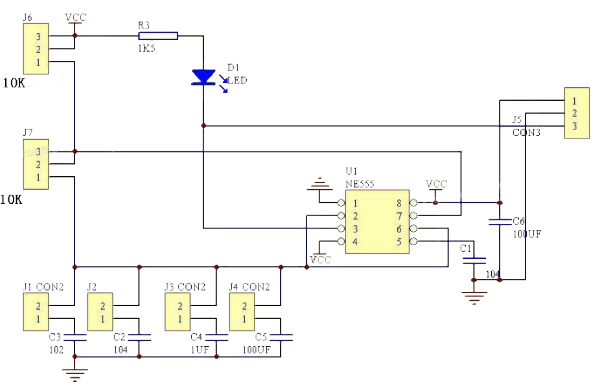Select the NE555 U1 chip body
This screenshot has height=387, width=600.
(377, 222)
